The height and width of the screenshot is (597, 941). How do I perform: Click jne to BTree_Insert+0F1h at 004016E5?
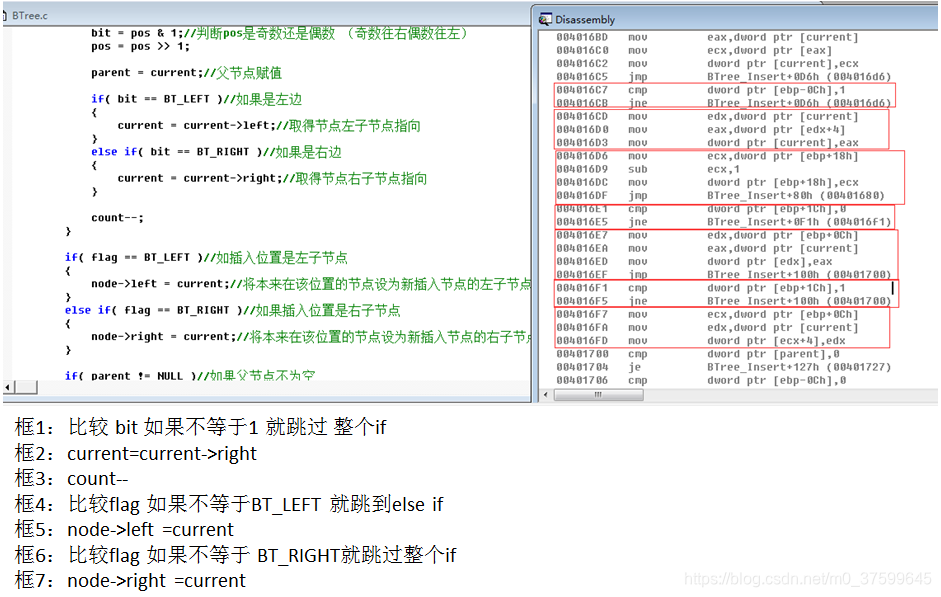(723, 222)
